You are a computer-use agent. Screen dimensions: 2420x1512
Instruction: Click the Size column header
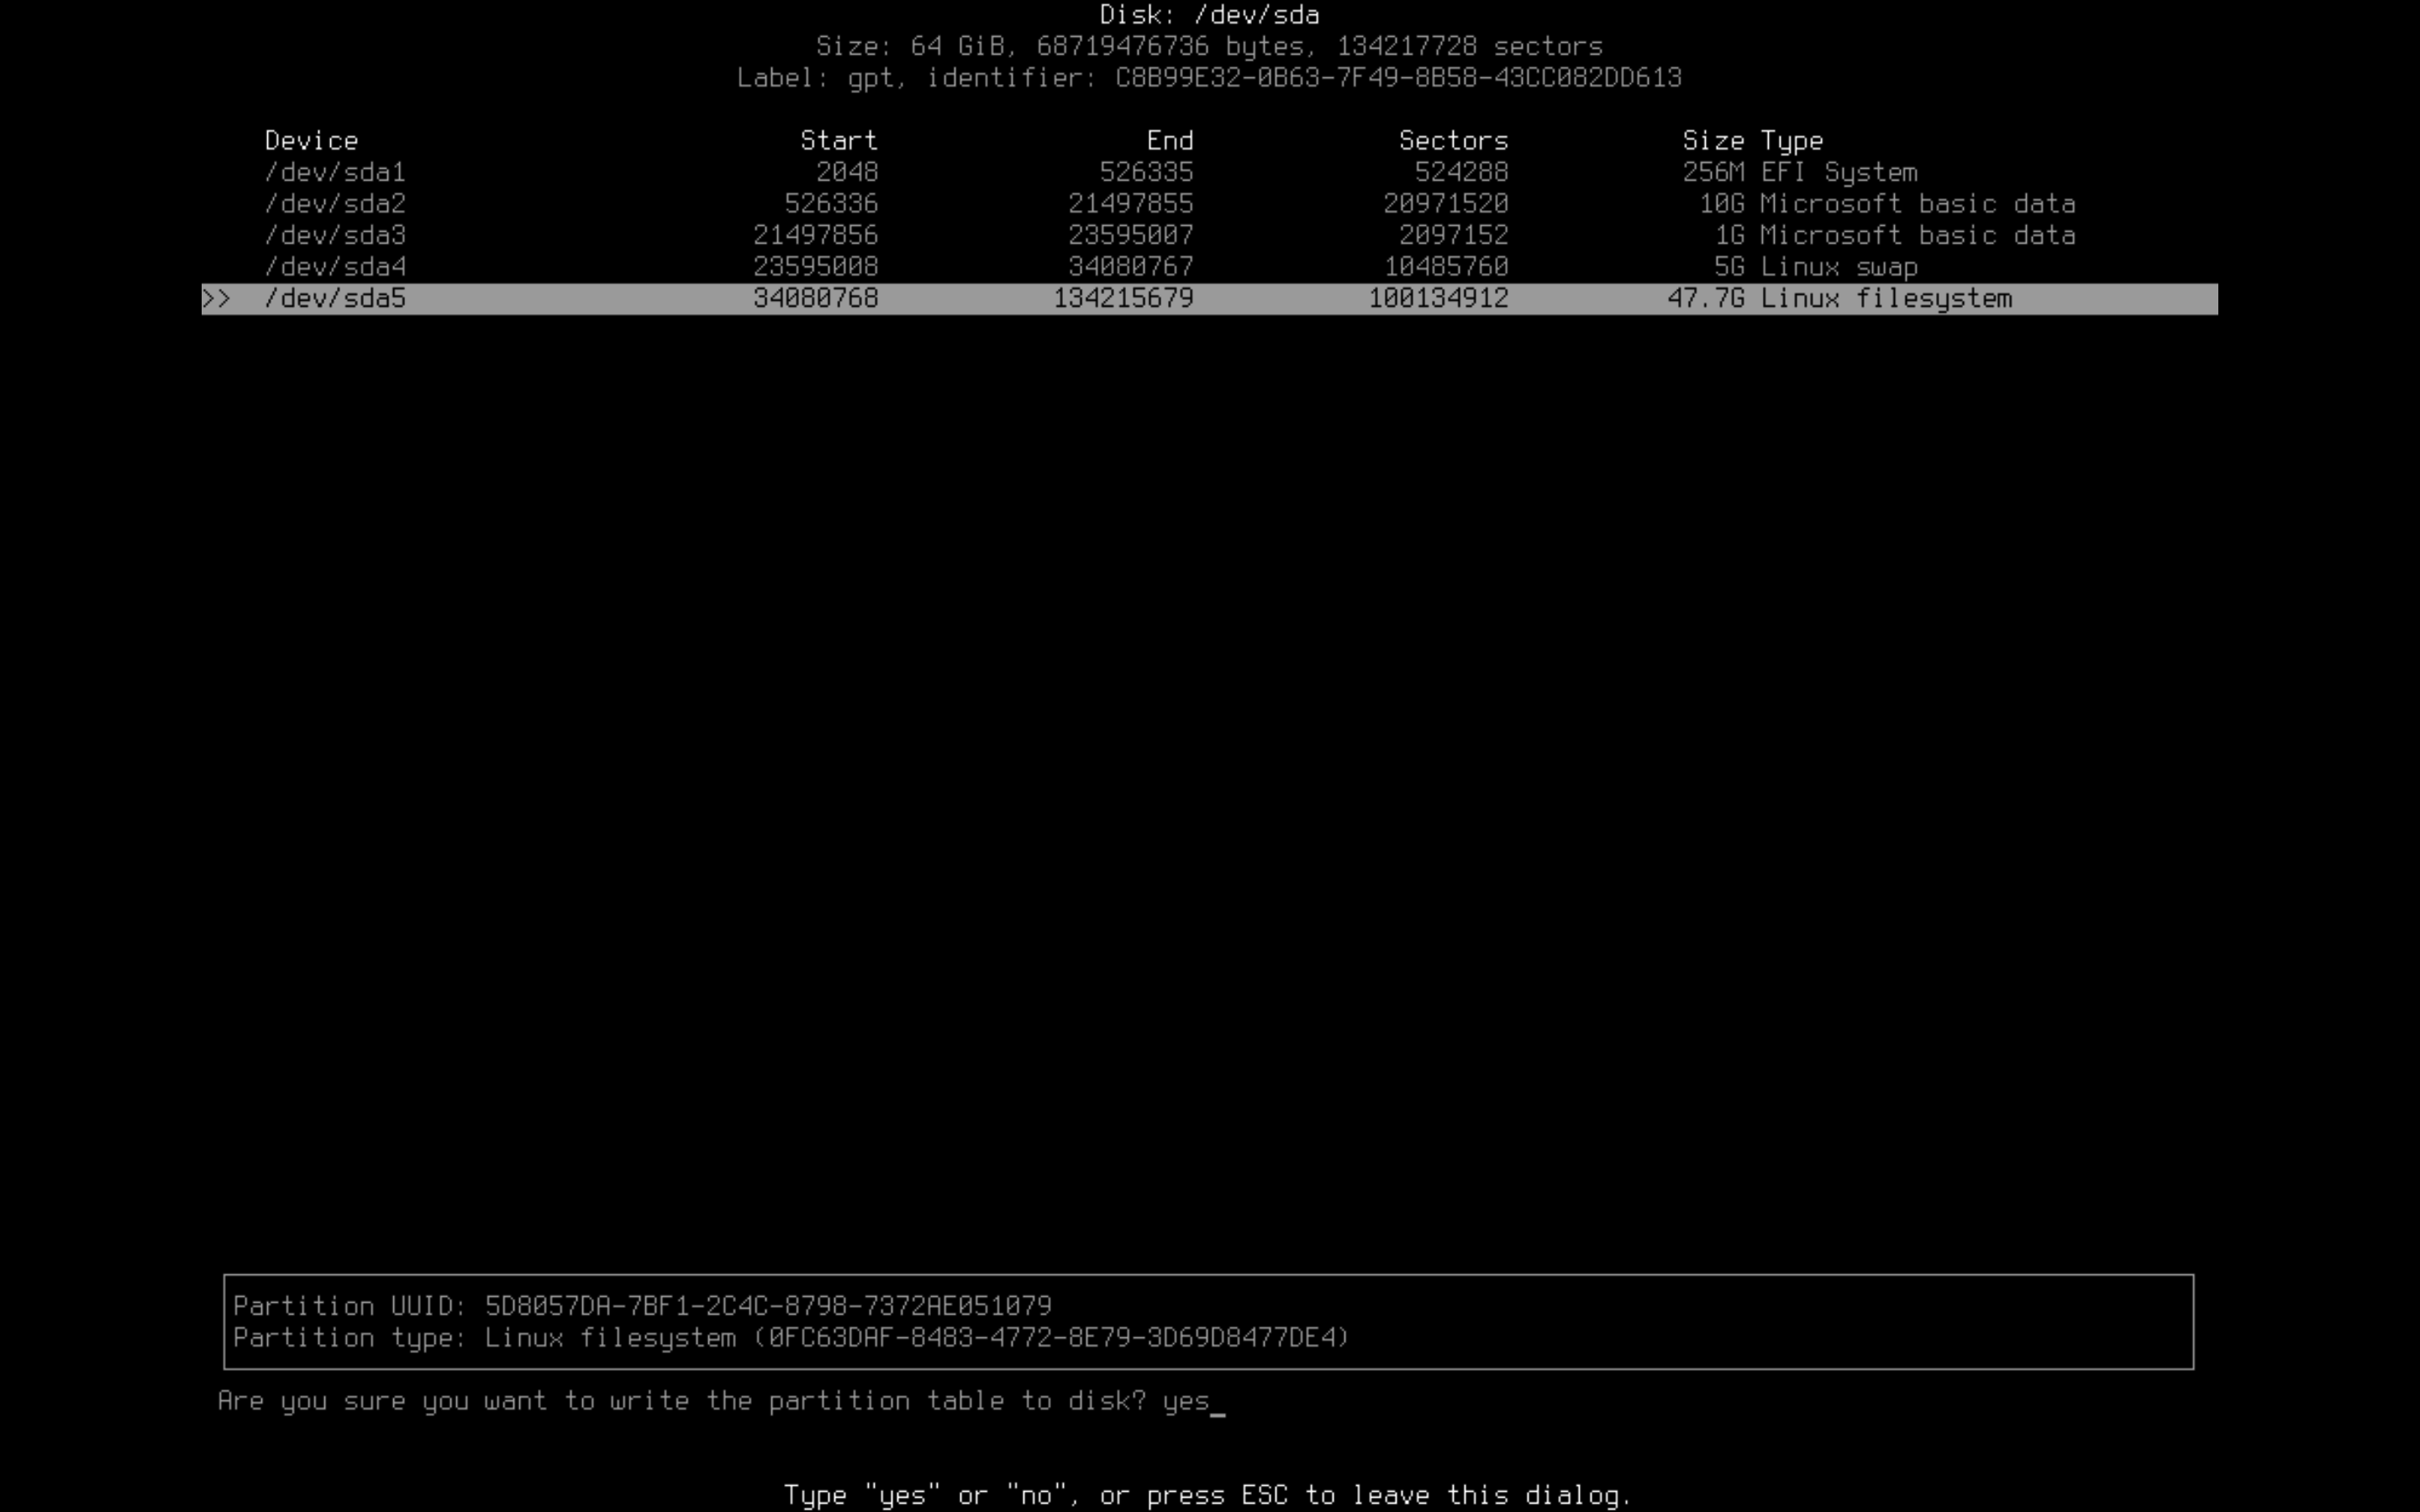tap(1712, 141)
